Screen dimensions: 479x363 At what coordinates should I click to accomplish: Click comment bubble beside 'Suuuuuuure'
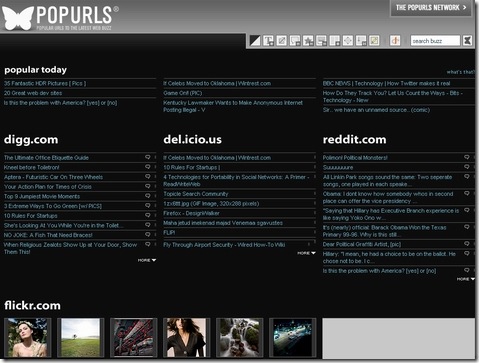tap(467, 167)
